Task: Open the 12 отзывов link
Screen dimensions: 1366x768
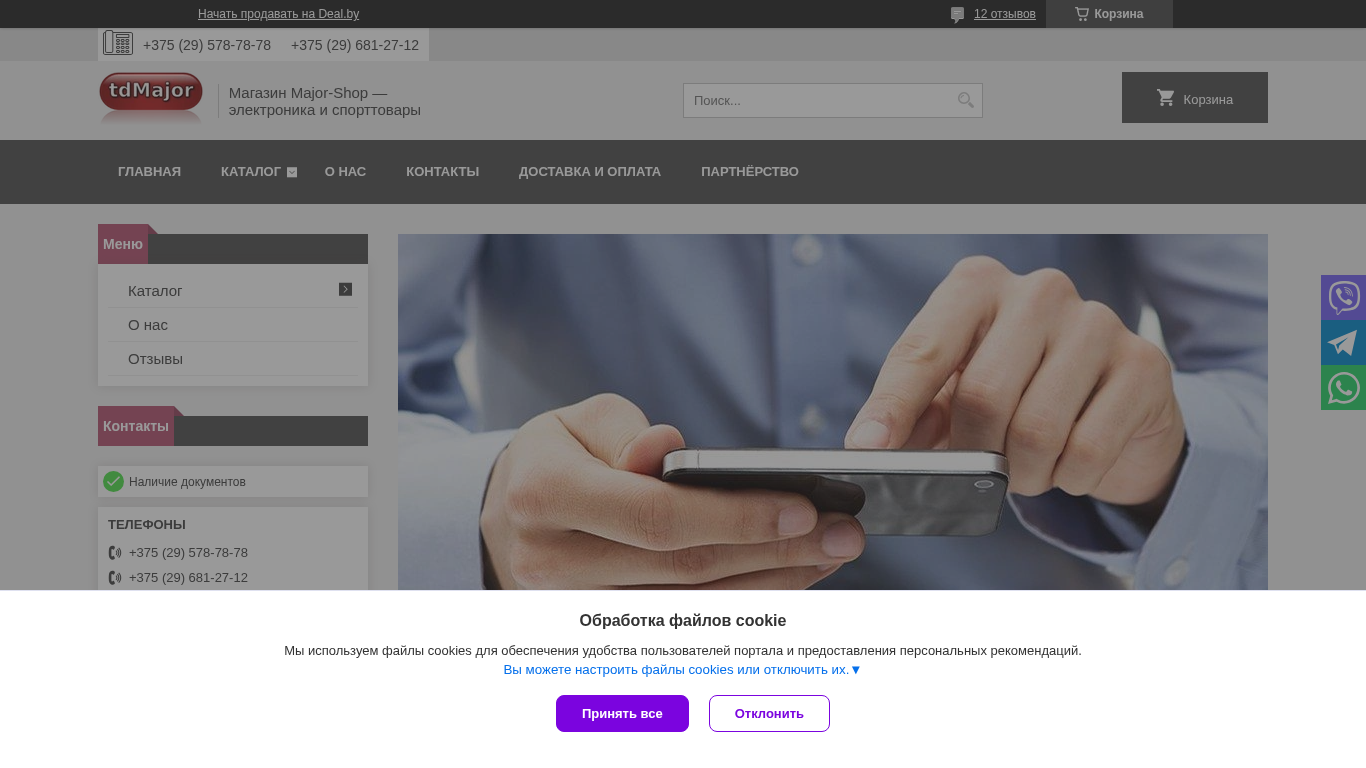Action: [x=1005, y=14]
